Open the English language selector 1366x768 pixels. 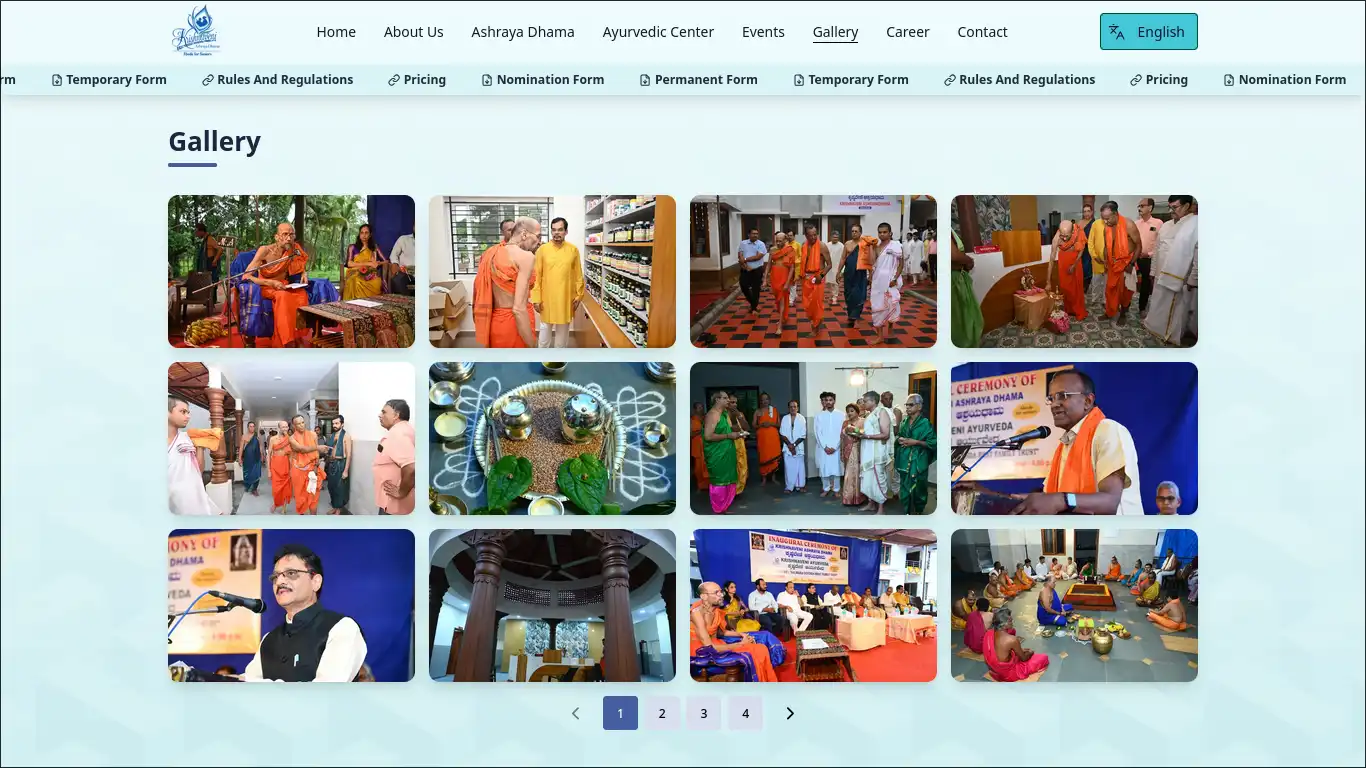point(1148,32)
